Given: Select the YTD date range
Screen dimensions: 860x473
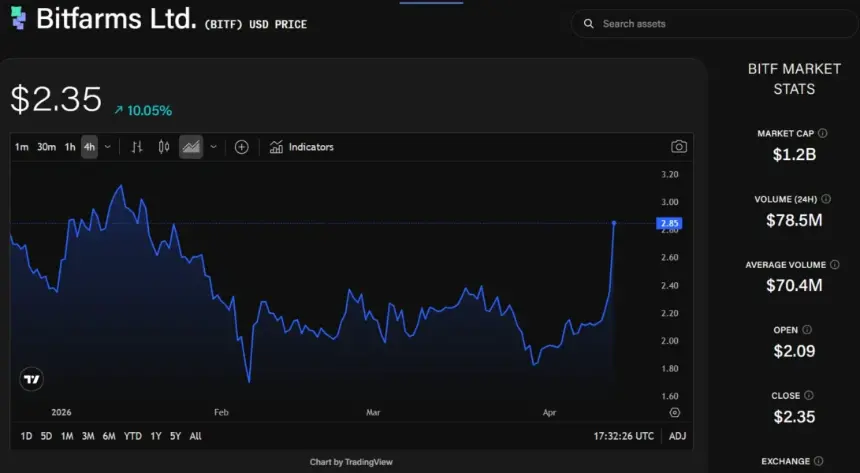Looking at the screenshot, I should click(x=133, y=436).
